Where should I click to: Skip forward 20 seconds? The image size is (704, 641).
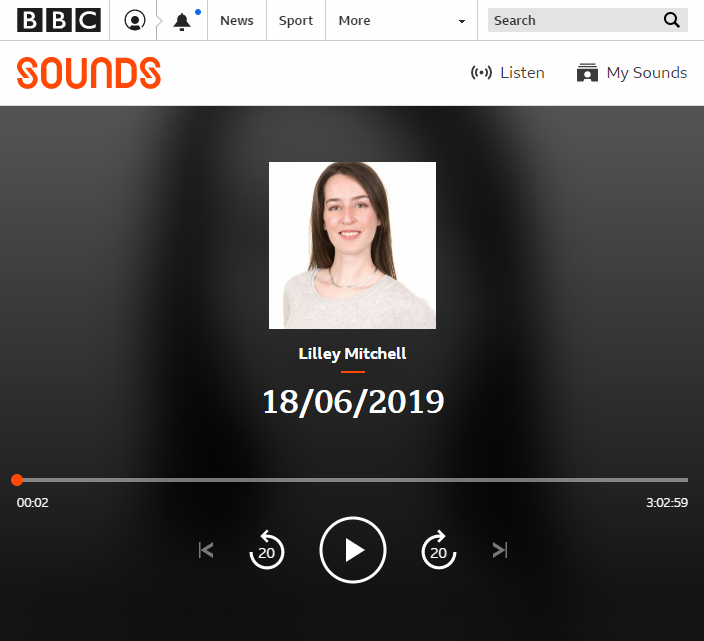439,550
